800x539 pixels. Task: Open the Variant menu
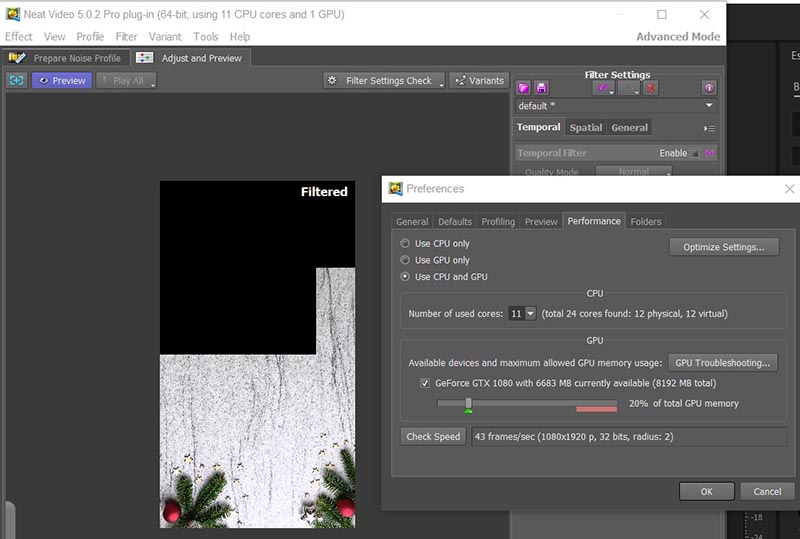click(165, 37)
